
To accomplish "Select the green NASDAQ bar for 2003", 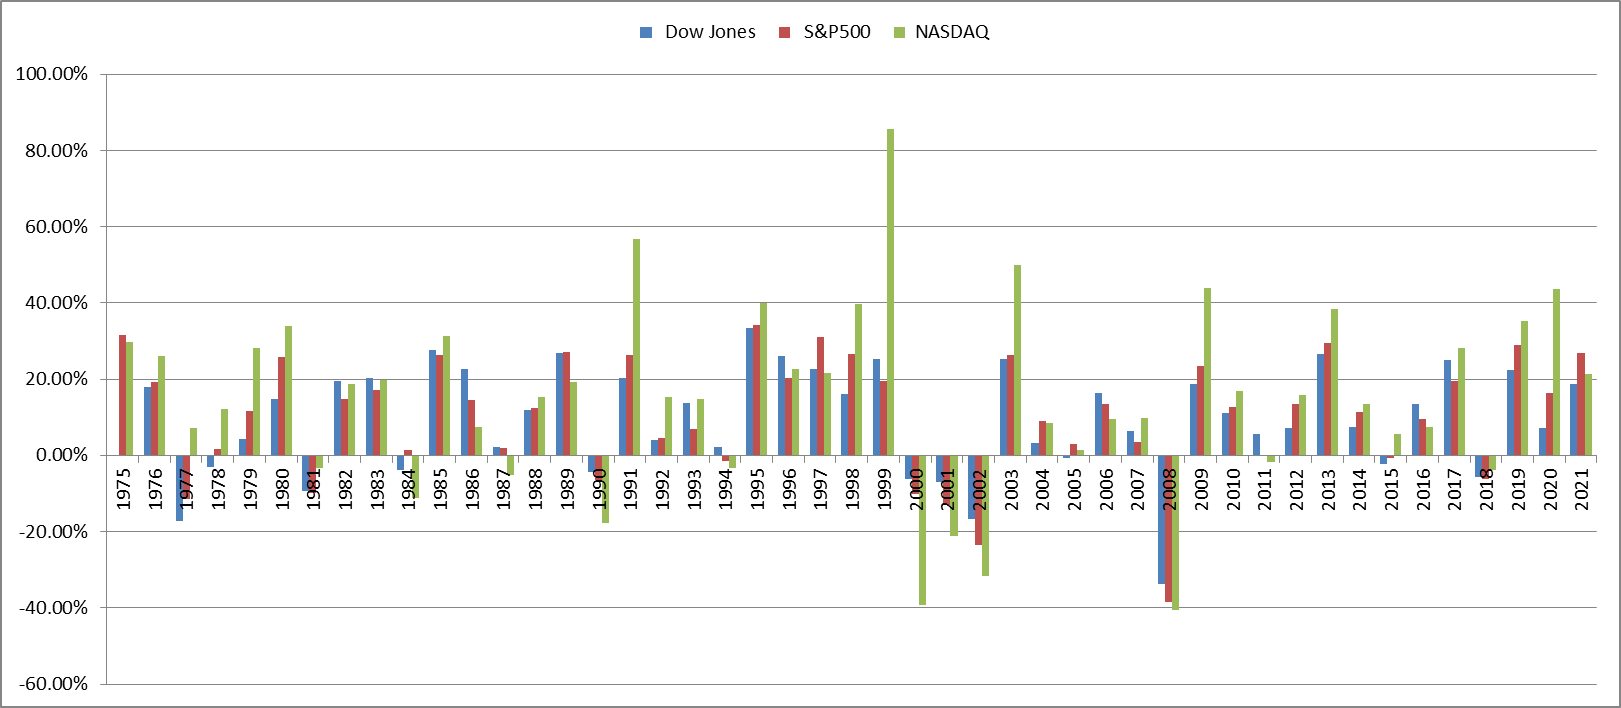I will coord(1017,360).
